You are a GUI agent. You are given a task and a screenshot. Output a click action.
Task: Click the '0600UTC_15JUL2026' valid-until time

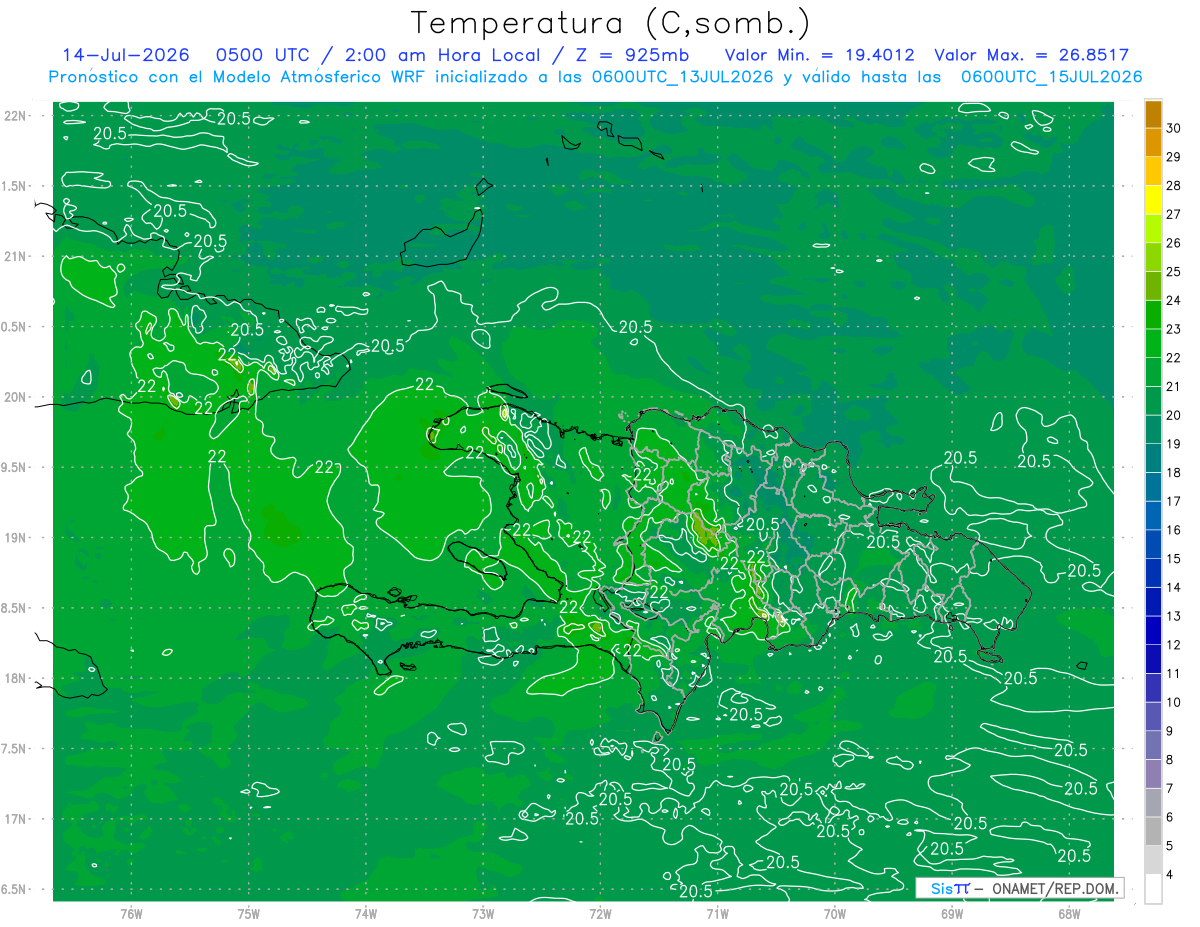1052,77
